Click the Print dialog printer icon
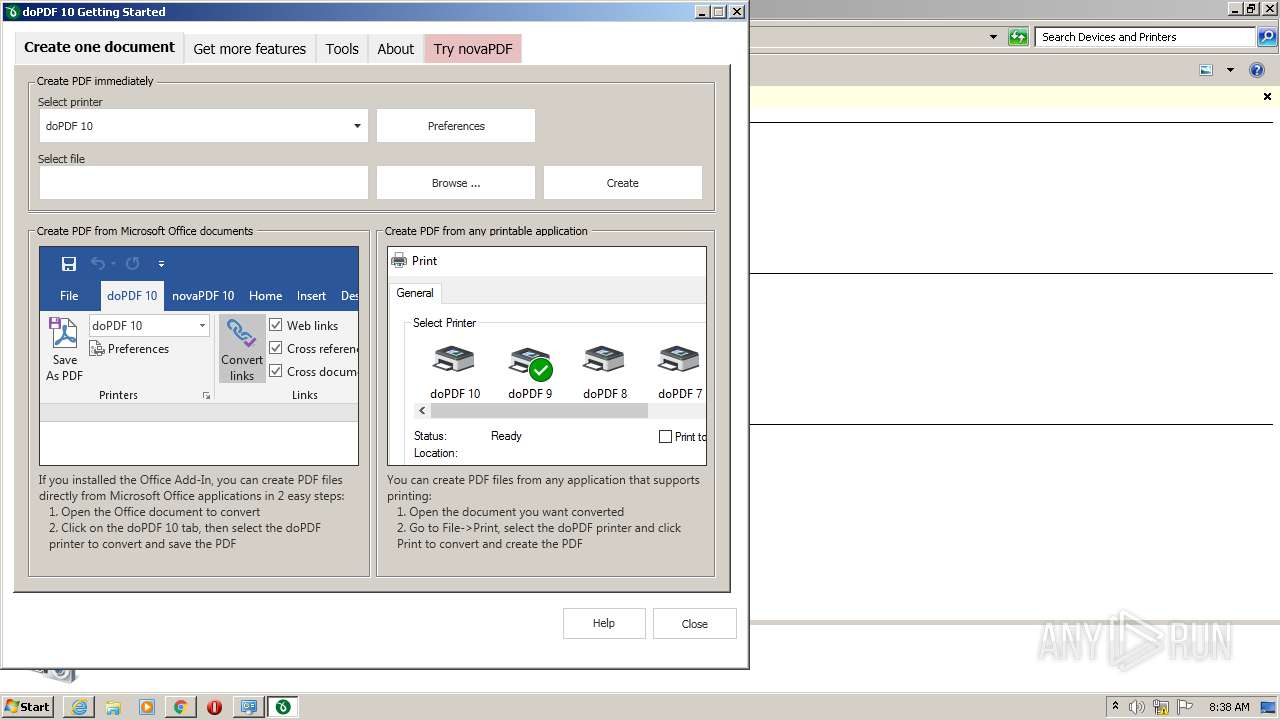Viewport: 1280px width, 720px height. 400,261
